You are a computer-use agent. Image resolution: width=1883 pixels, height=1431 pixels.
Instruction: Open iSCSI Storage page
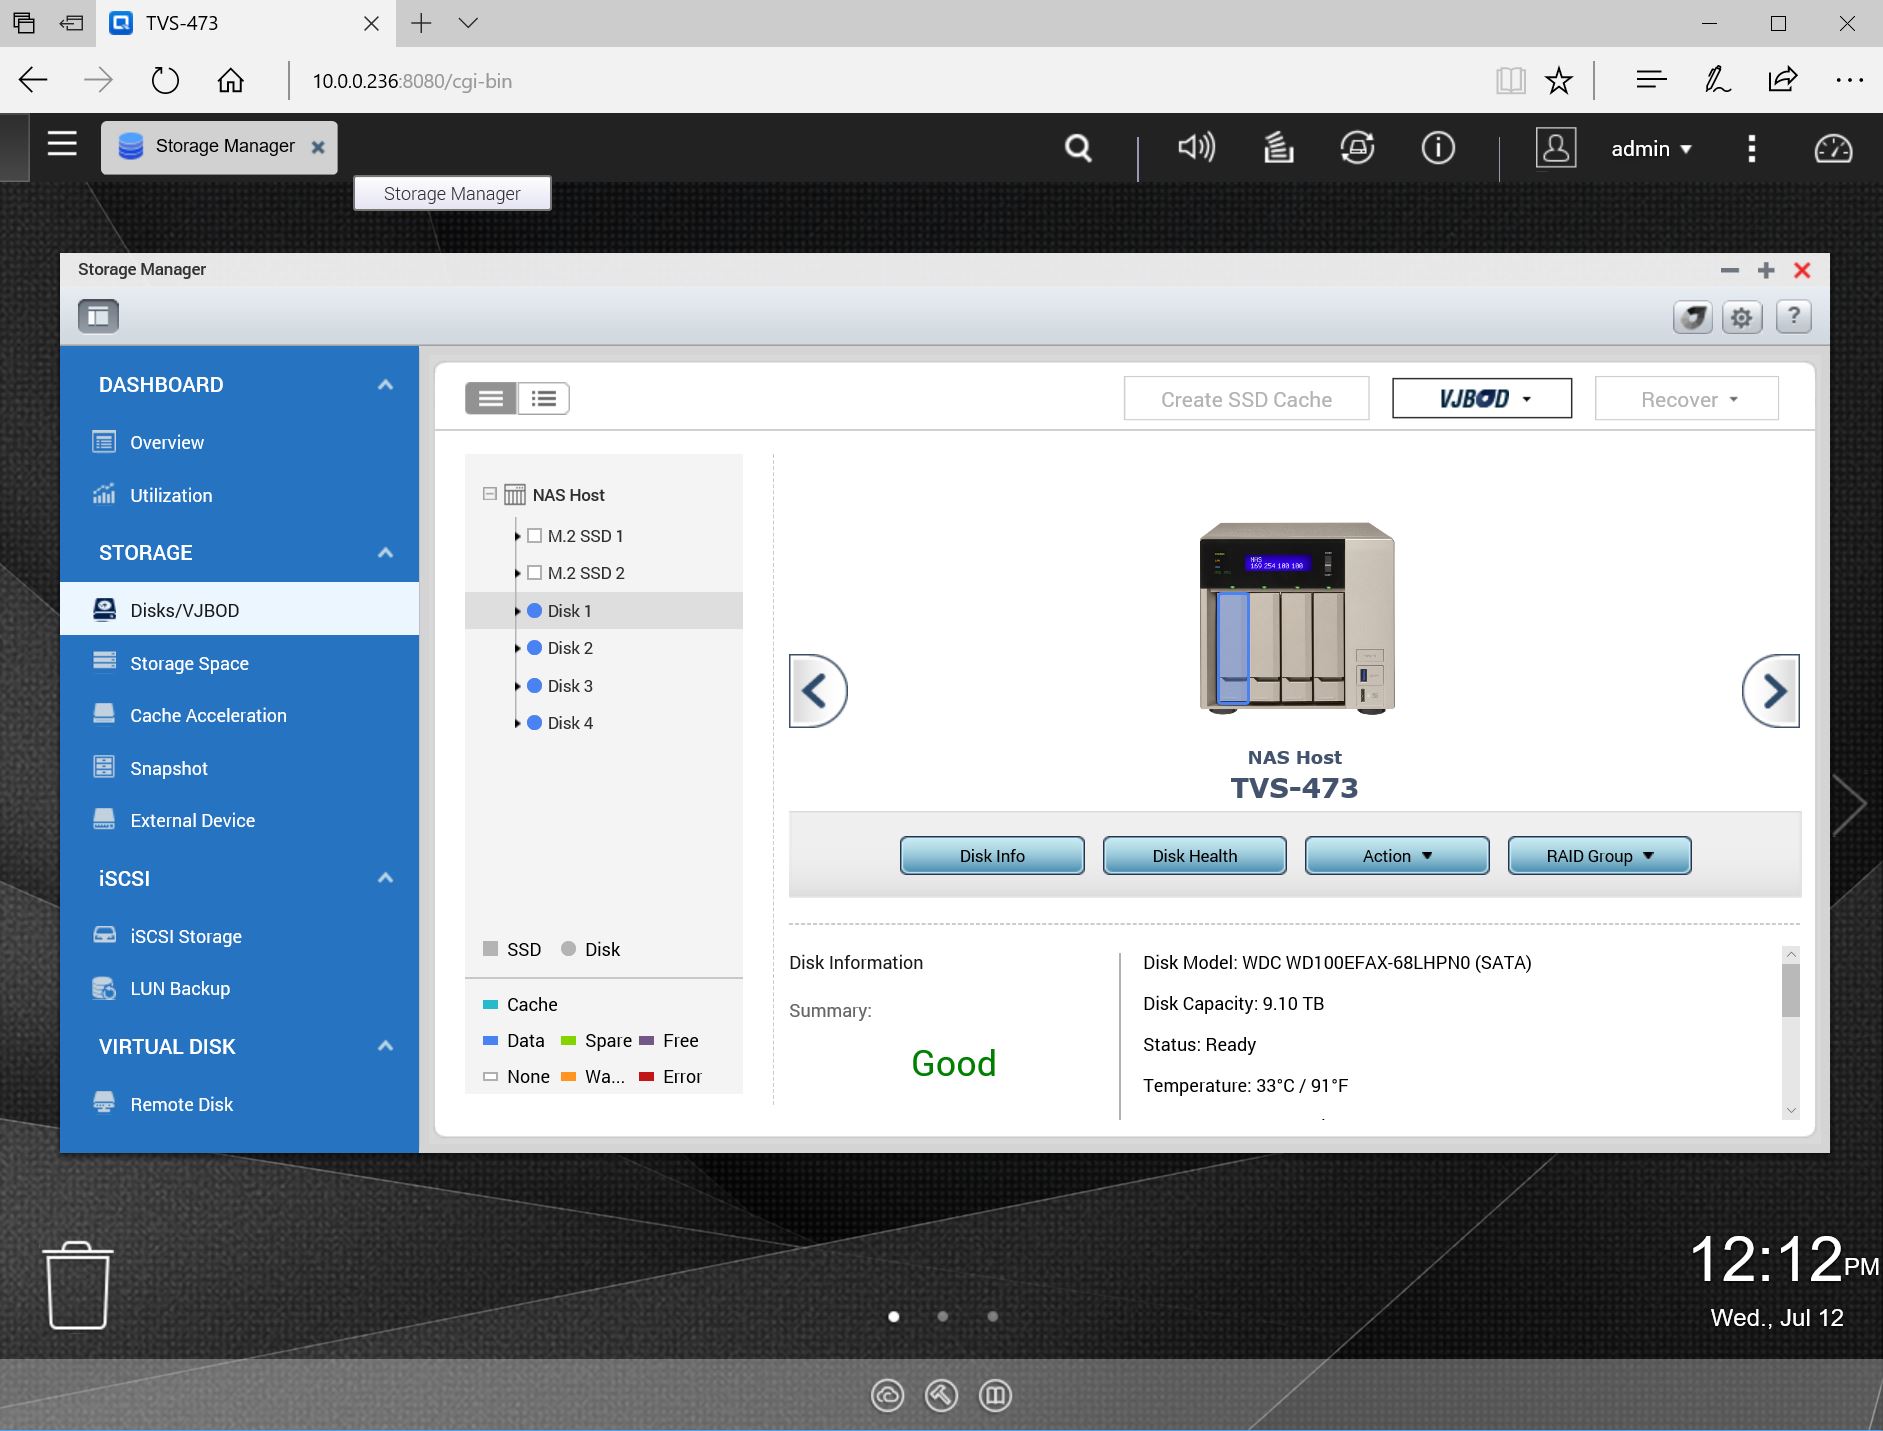tap(186, 936)
